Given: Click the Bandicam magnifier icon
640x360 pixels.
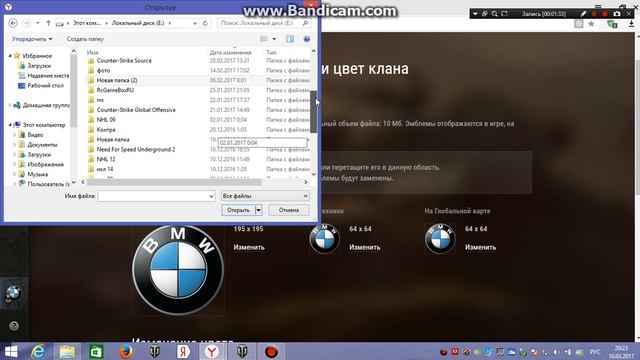Looking at the screenshot, I should tap(494, 14).
